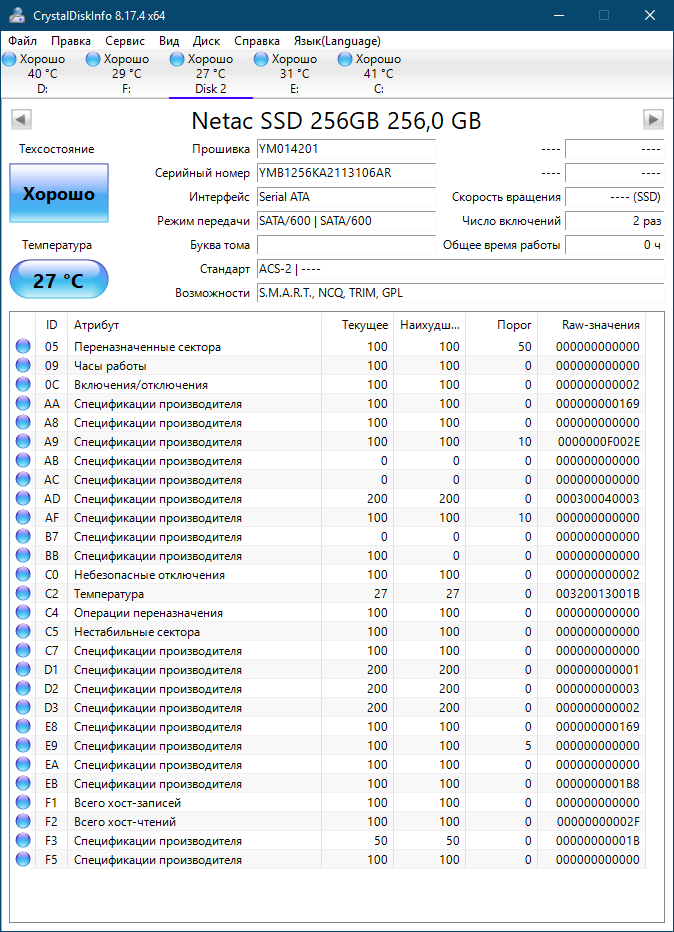Click status orb in row F5
Viewport: 674px width, 932px height.
23,859
